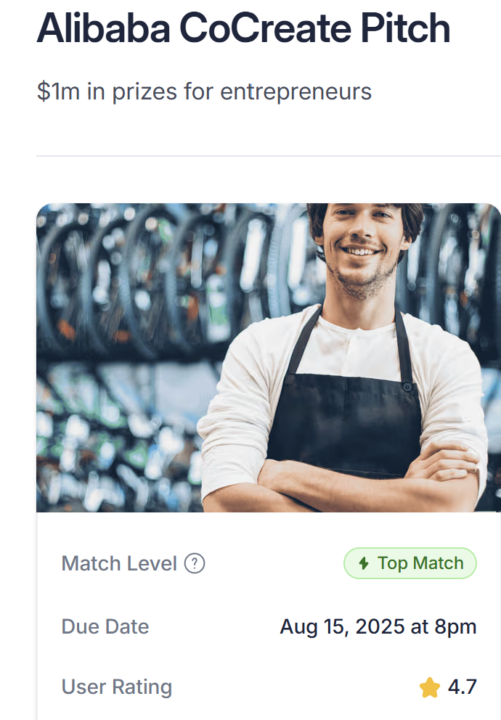Click the lightning bolt icon in Top Match badge
501x720 pixels.
pos(364,563)
